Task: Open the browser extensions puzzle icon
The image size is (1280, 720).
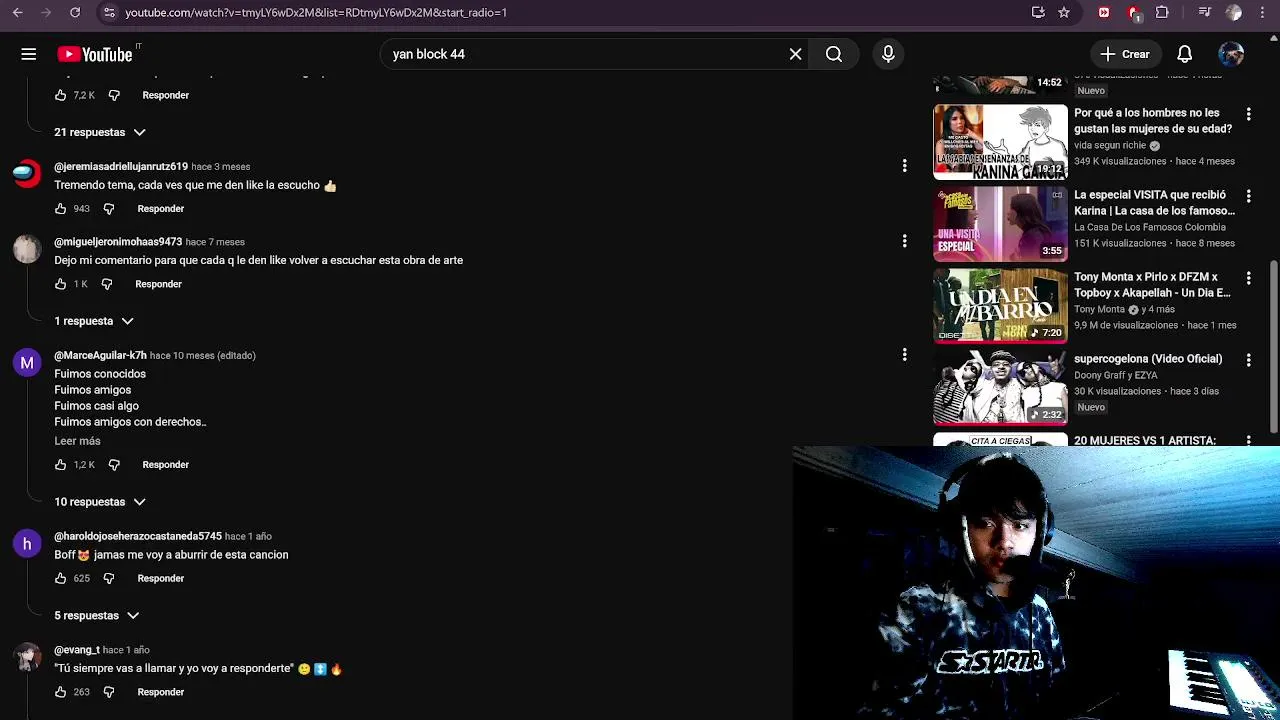Action: point(1162,12)
